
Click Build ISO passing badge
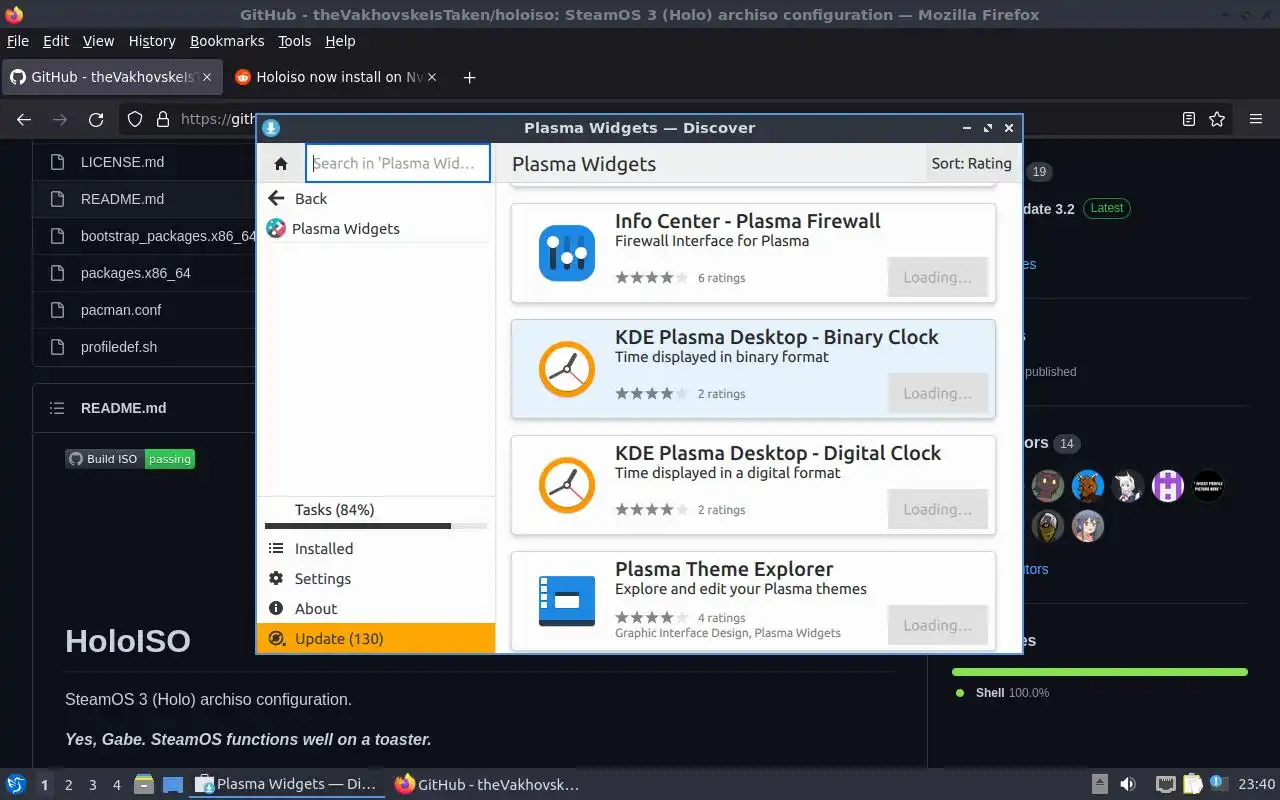pos(130,459)
